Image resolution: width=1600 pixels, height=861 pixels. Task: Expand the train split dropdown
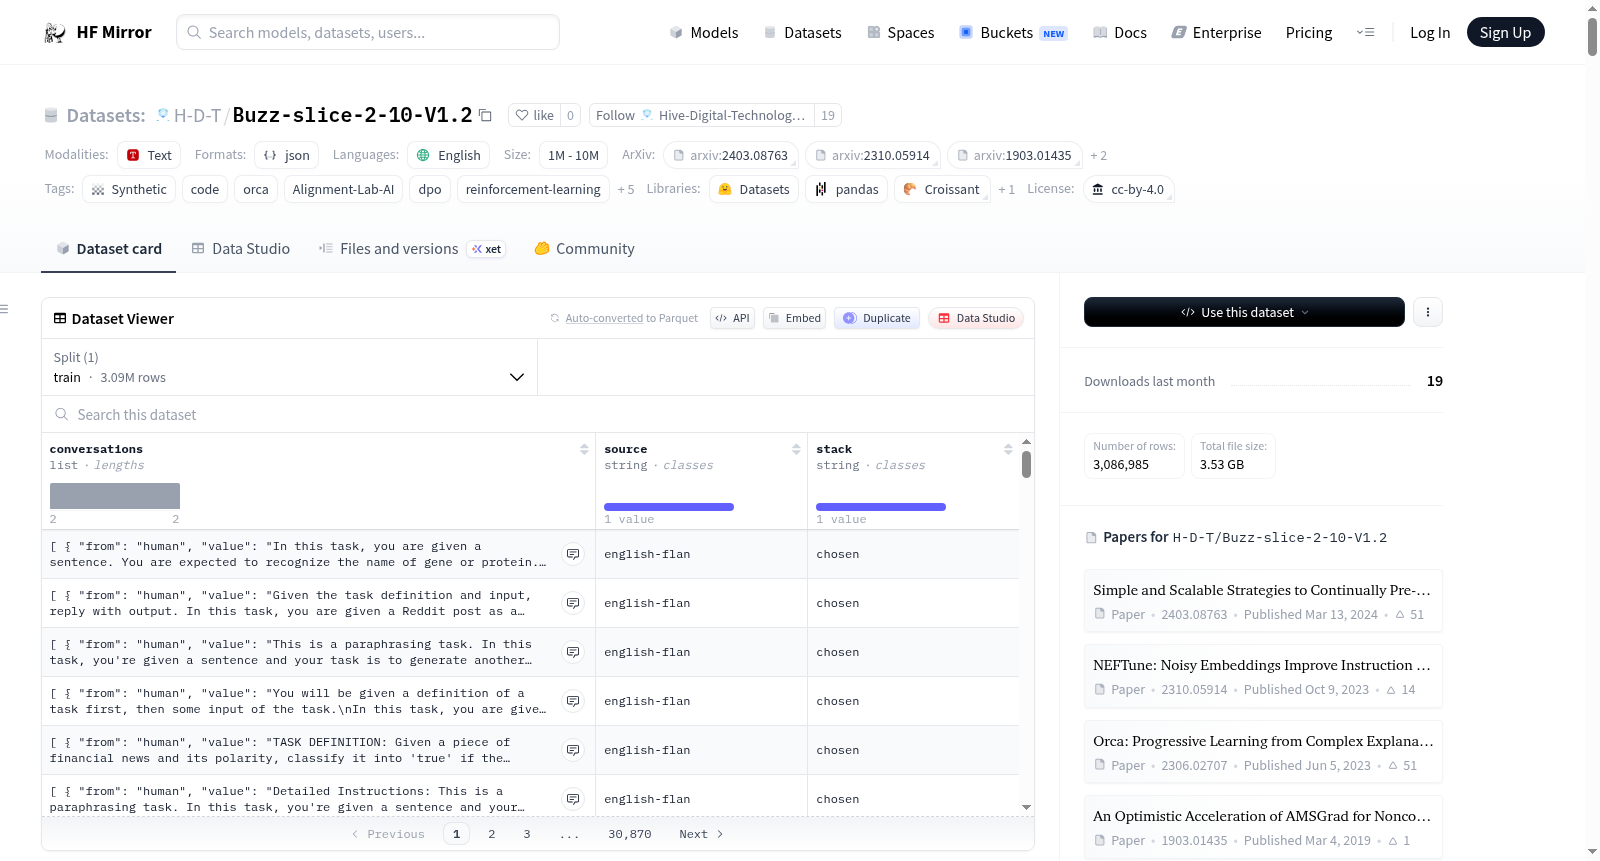pyautogui.click(x=289, y=367)
